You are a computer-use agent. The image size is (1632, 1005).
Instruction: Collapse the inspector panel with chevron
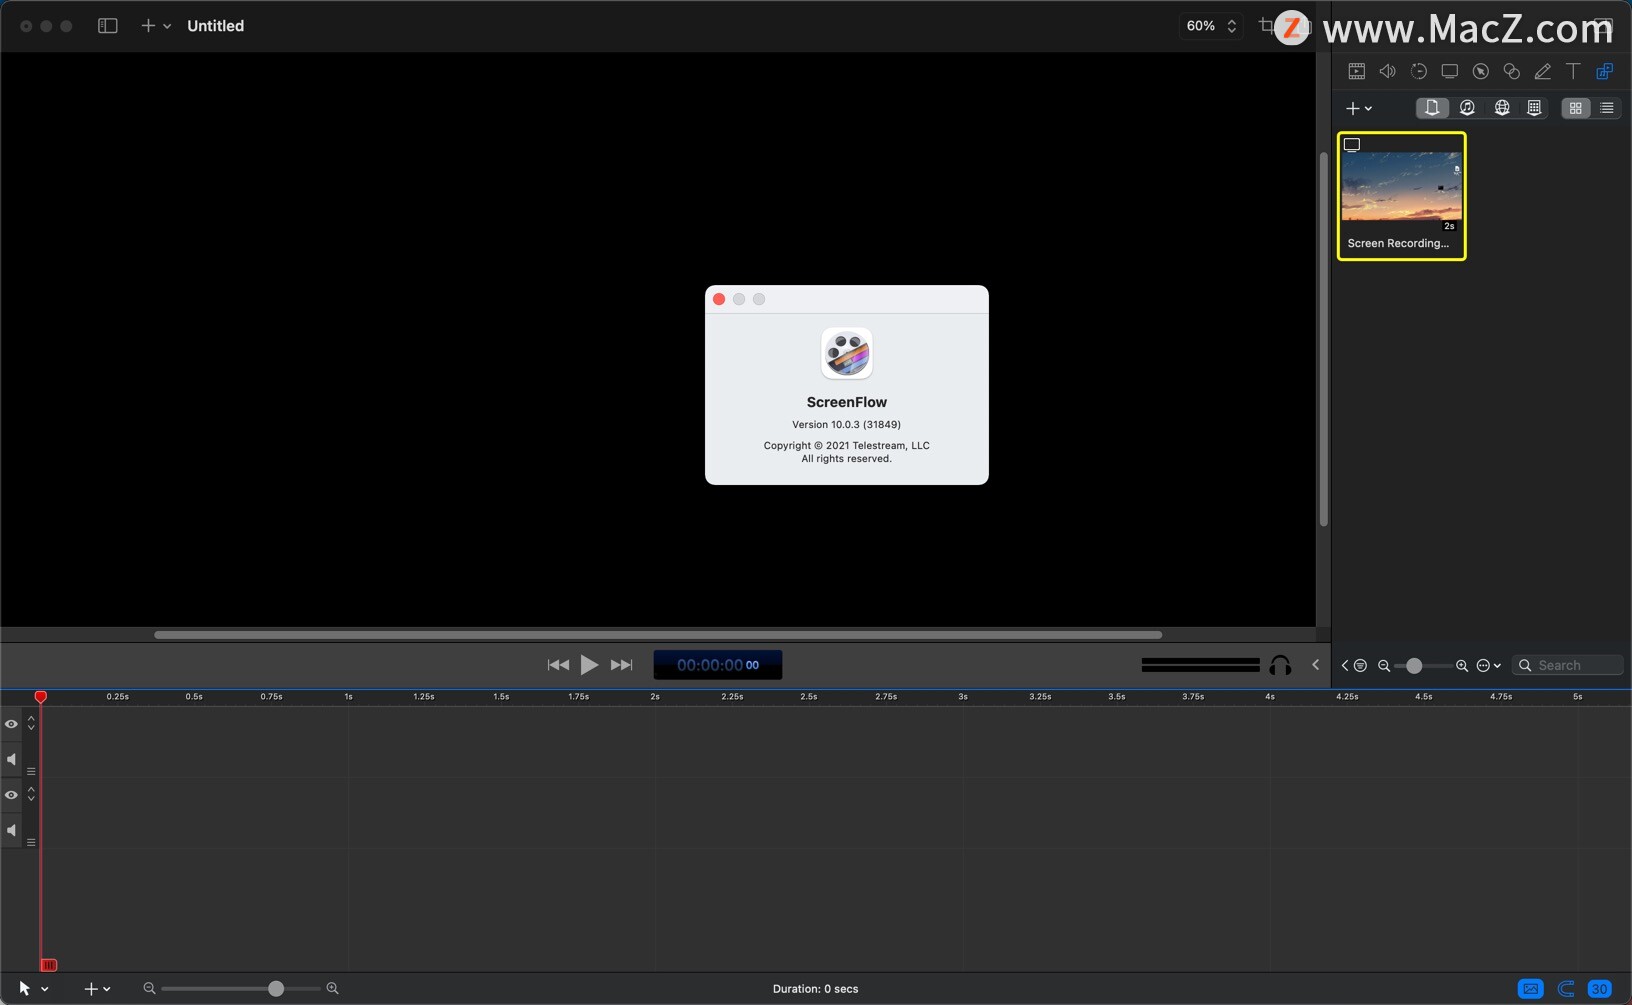(x=1315, y=665)
